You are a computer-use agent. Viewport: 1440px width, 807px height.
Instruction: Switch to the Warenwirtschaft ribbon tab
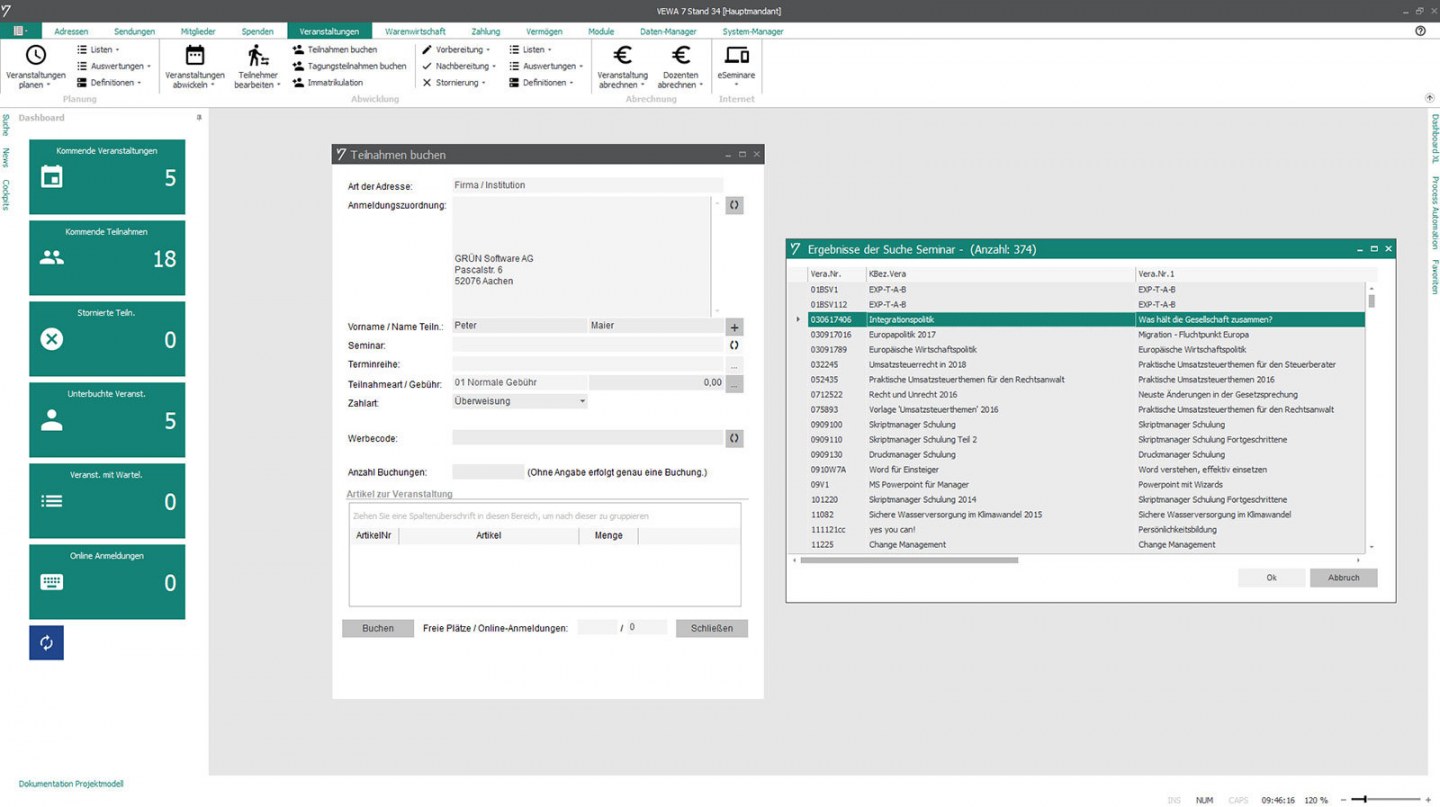click(415, 31)
